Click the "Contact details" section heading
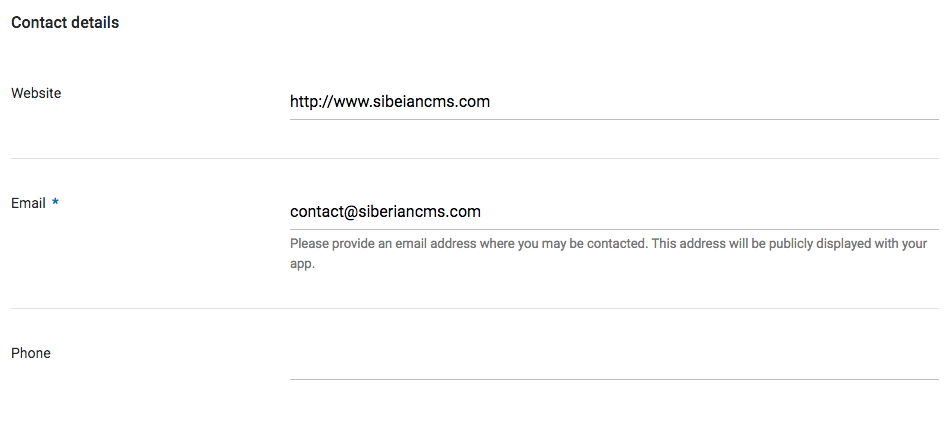Viewport: 949px width, 446px height. [65, 22]
